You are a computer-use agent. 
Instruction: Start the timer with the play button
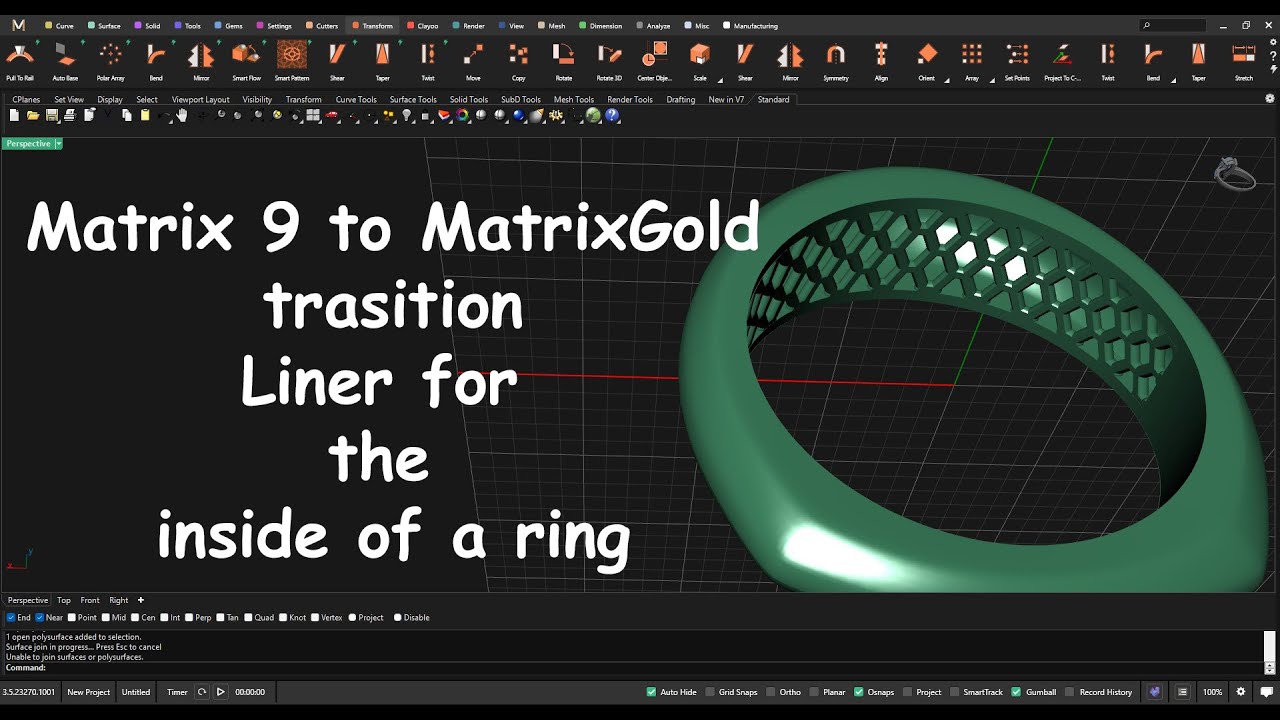click(221, 692)
